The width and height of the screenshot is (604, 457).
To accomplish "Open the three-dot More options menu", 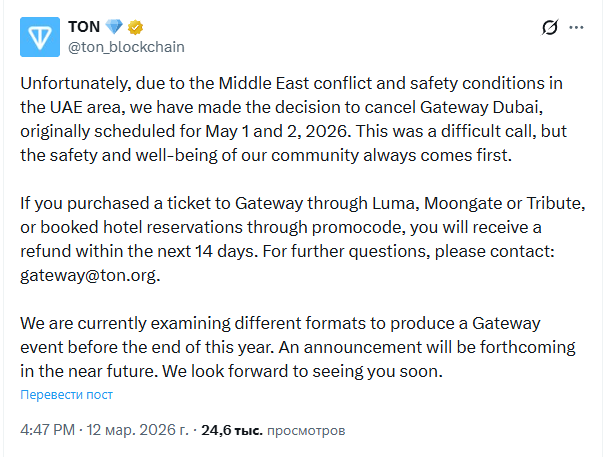I will tap(580, 28).
